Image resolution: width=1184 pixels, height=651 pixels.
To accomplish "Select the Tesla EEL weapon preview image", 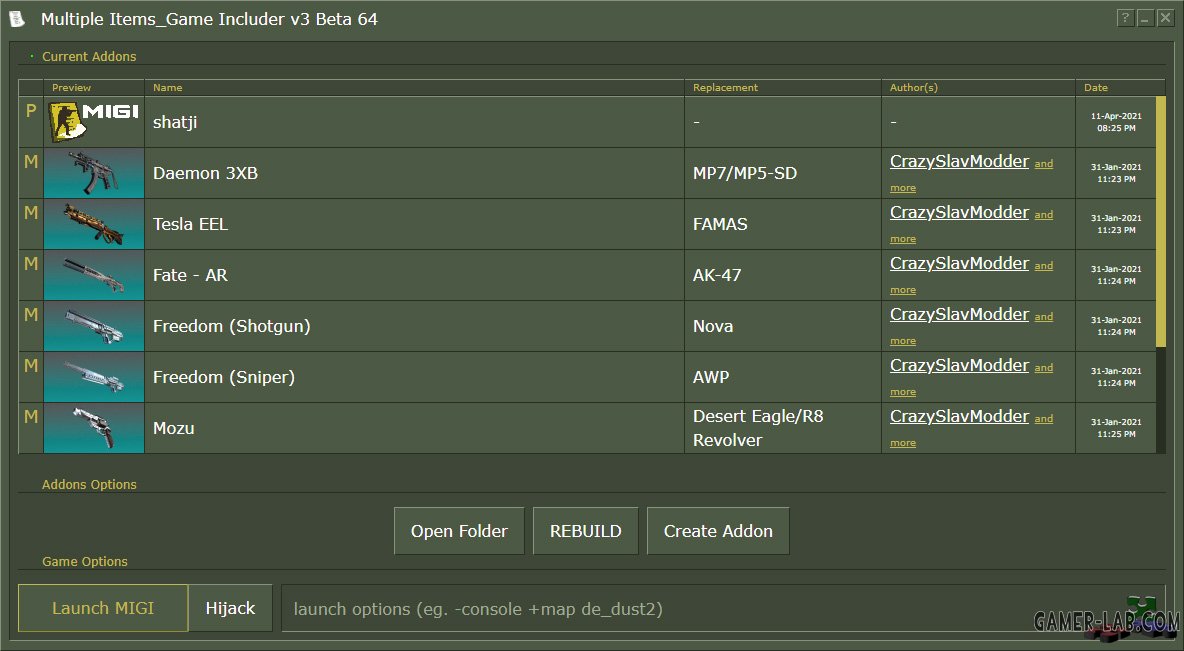I will (94, 224).
